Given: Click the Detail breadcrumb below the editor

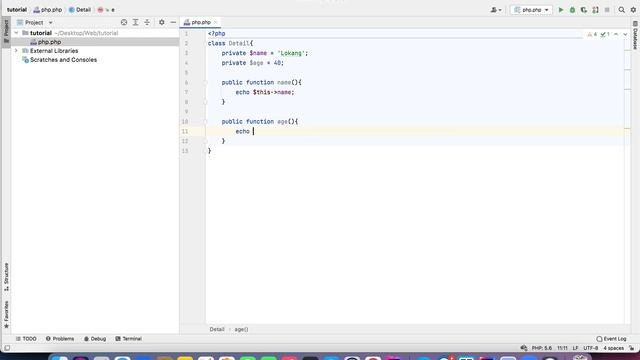Looking at the screenshot, I should click(217, 329).
